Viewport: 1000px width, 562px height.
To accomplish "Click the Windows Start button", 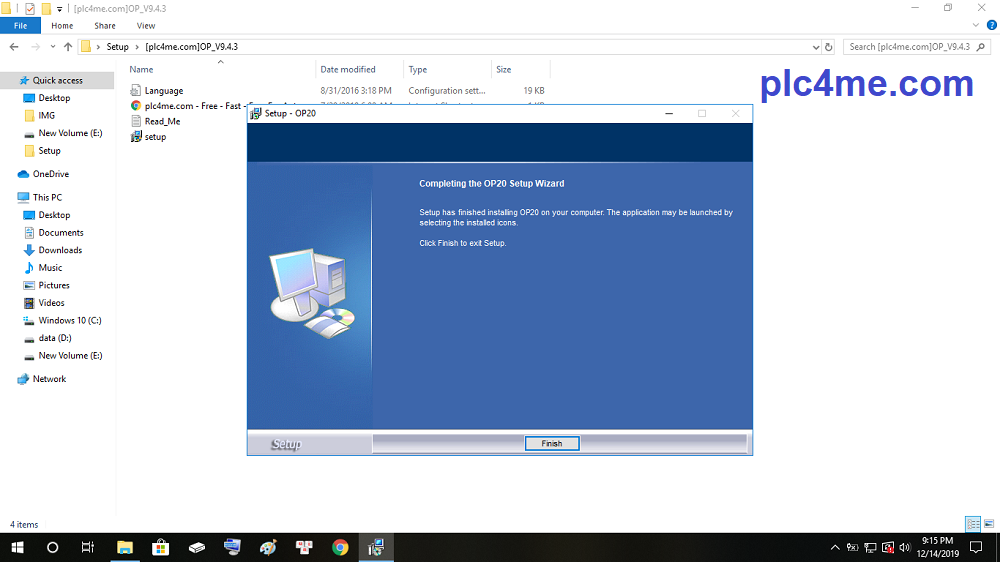I will click(17, 547).
